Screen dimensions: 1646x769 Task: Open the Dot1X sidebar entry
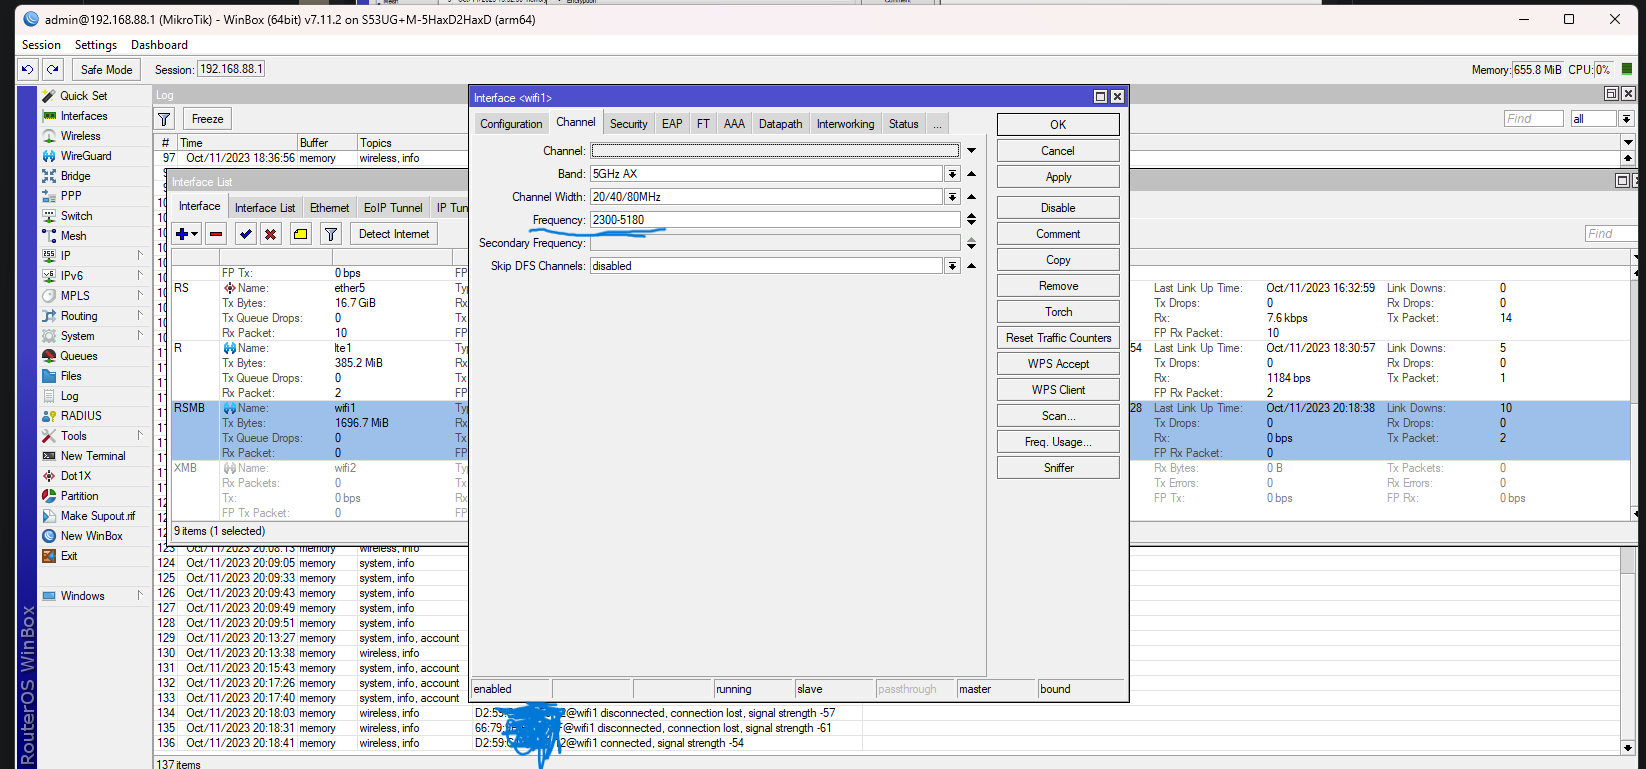click(x=75, y=476)
